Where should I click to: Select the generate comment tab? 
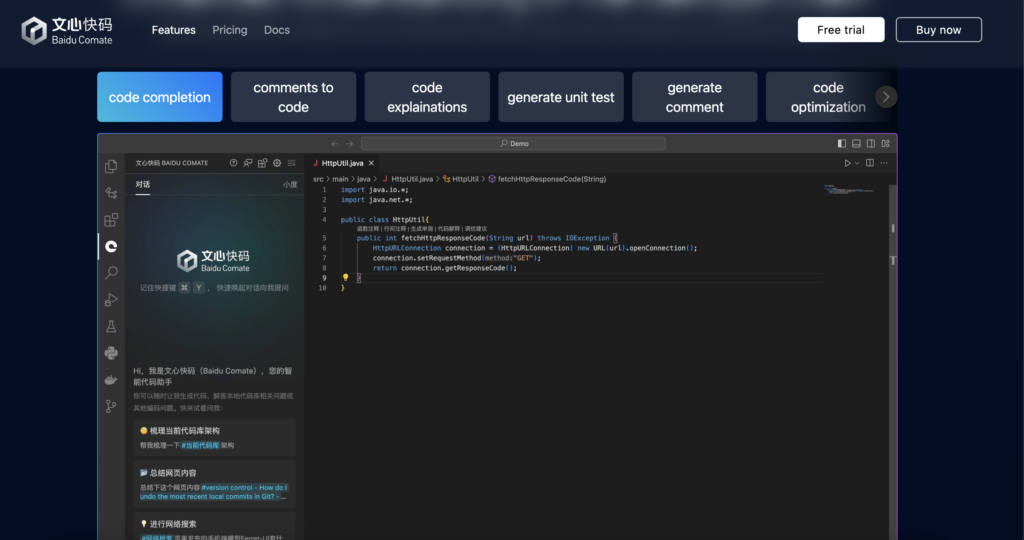coord(694,97)
